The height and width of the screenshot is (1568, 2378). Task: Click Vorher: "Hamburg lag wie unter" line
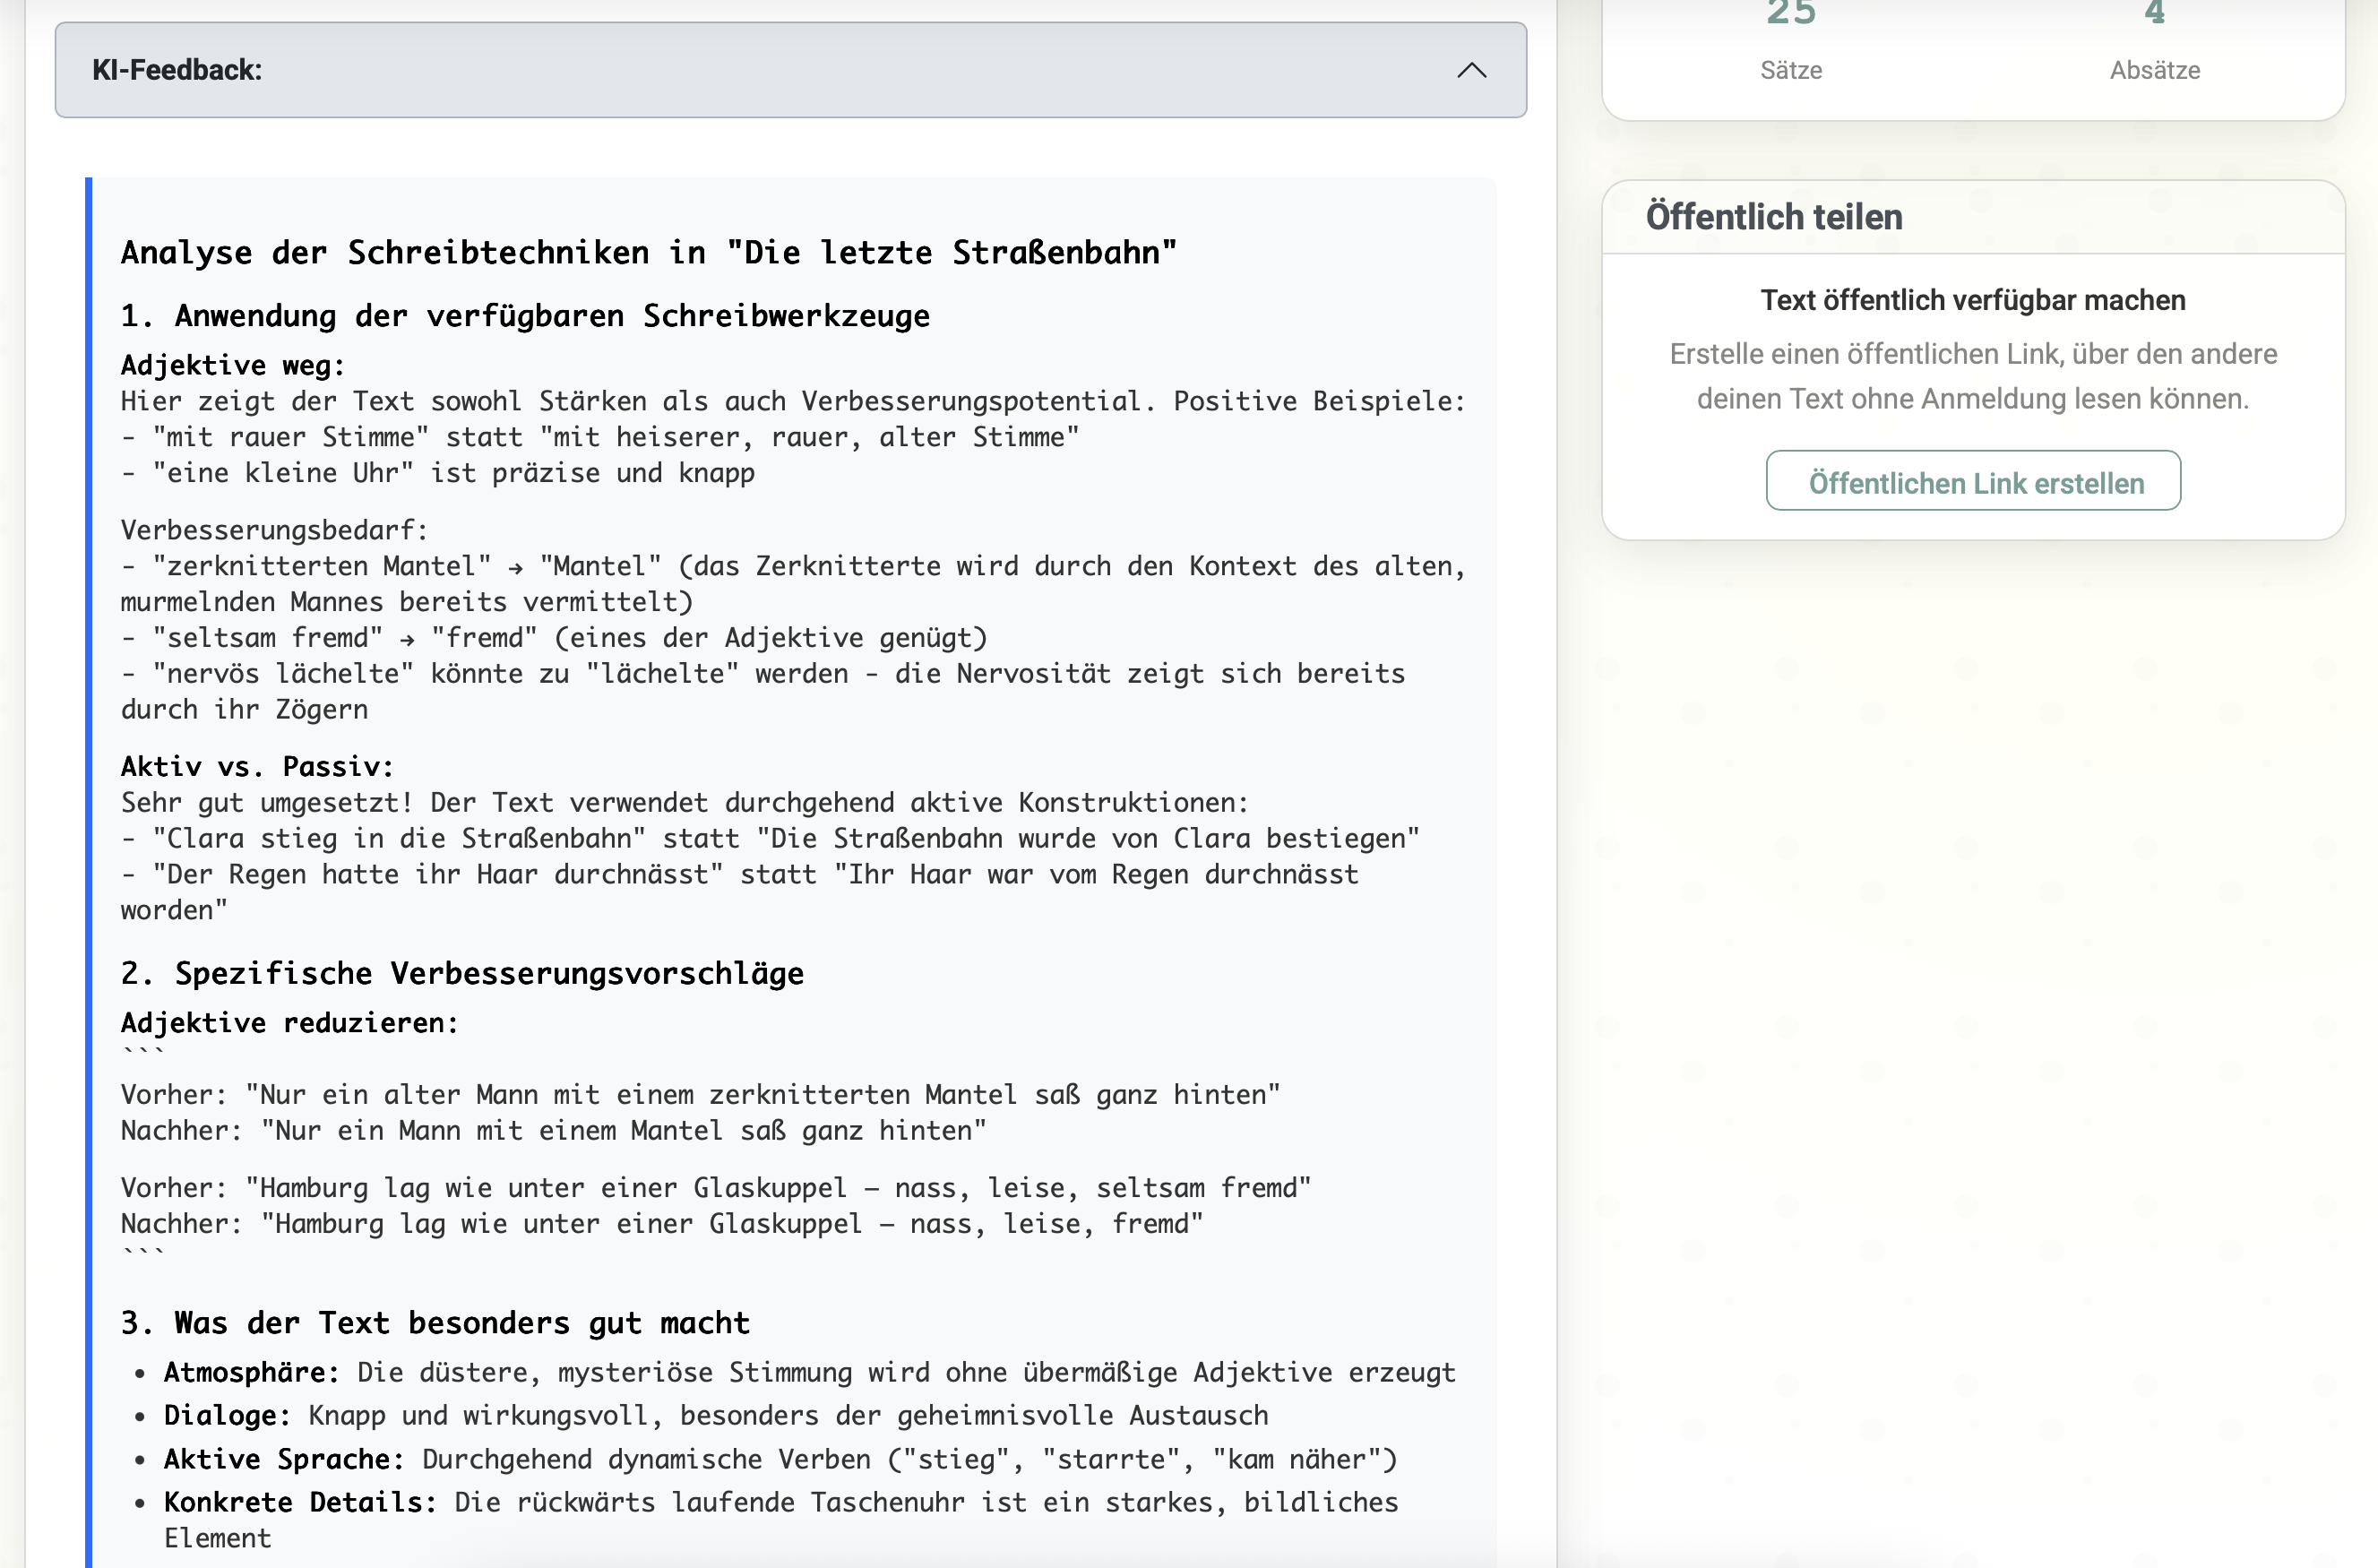[716, 1188]
